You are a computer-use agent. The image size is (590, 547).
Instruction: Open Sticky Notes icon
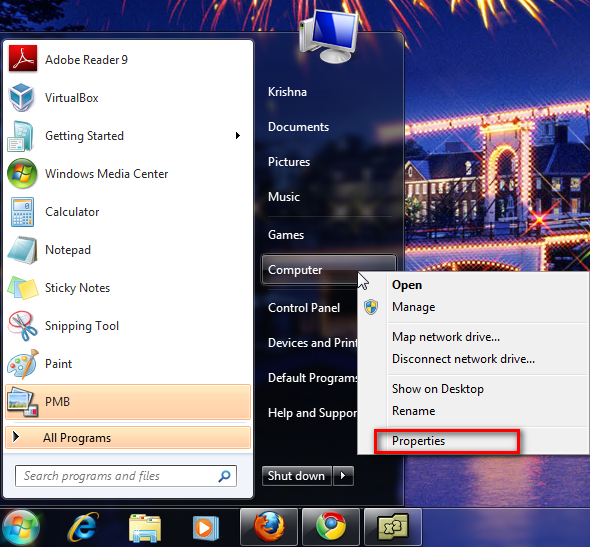23,288
